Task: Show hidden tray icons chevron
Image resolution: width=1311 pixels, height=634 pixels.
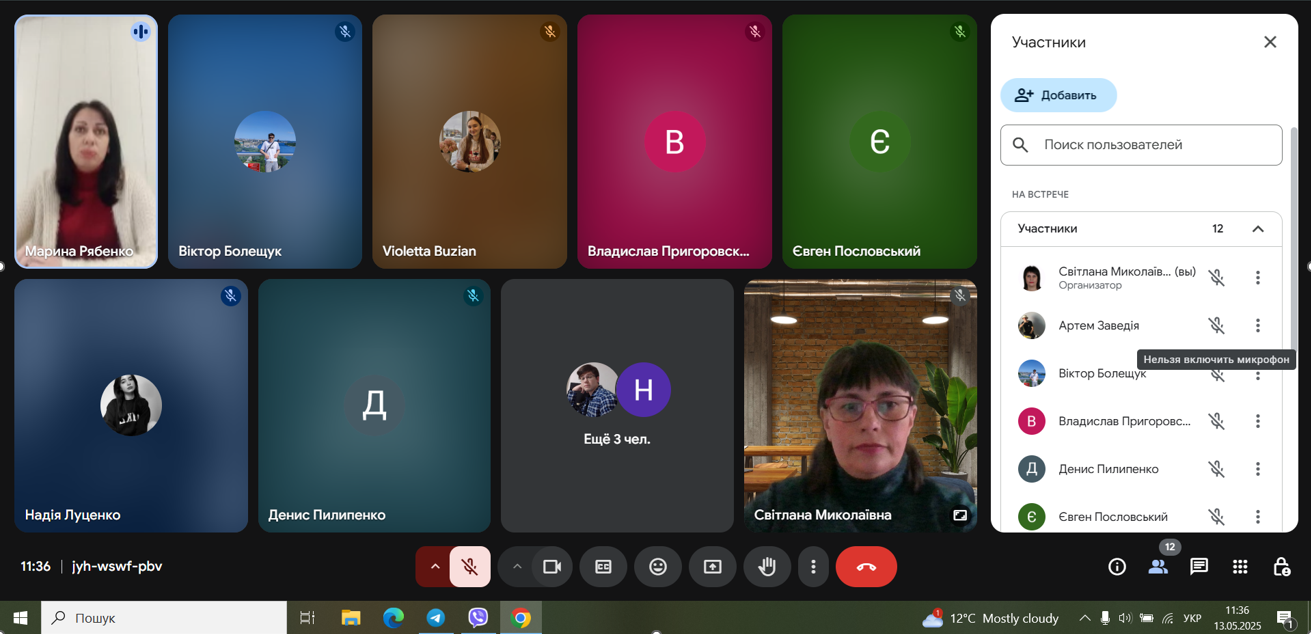Action: pos(1084,618)
